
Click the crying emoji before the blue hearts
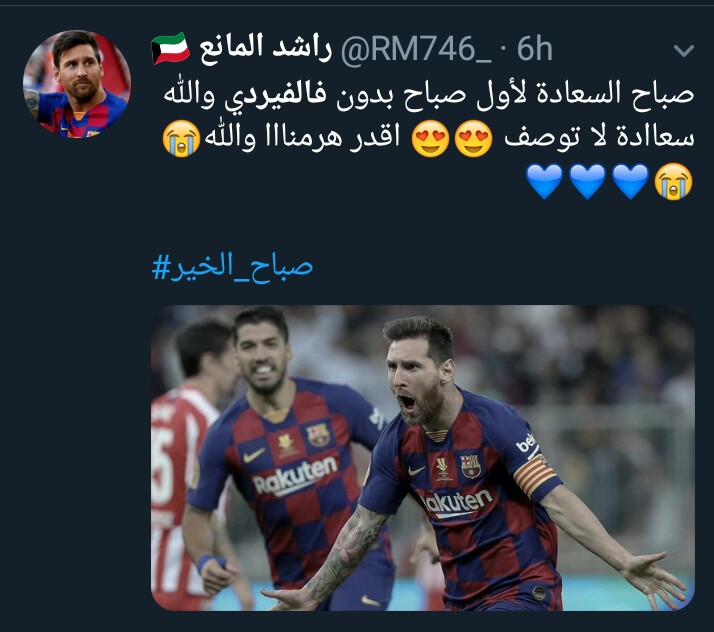[x=673, y=182]
